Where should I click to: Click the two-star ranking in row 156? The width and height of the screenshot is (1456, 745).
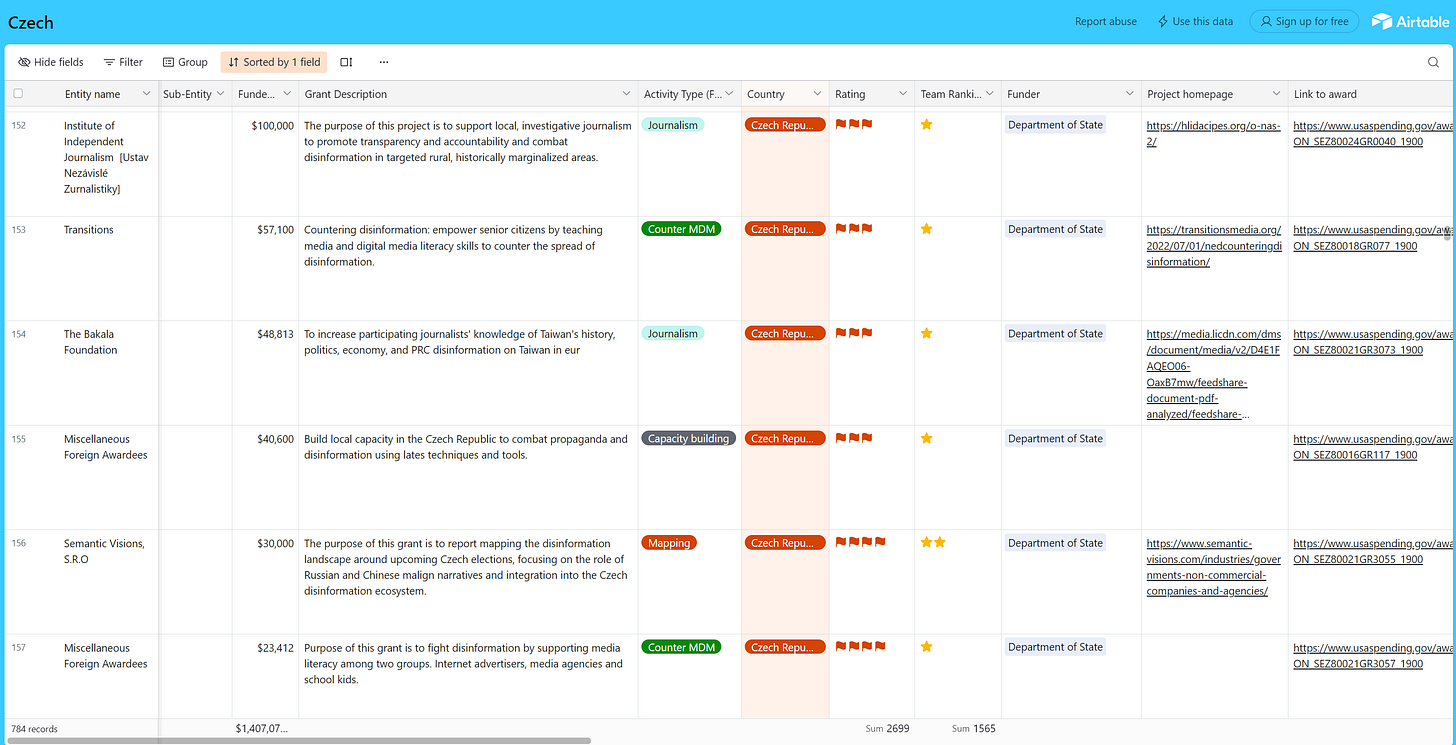pyautogui.click(x=933, y=543)
